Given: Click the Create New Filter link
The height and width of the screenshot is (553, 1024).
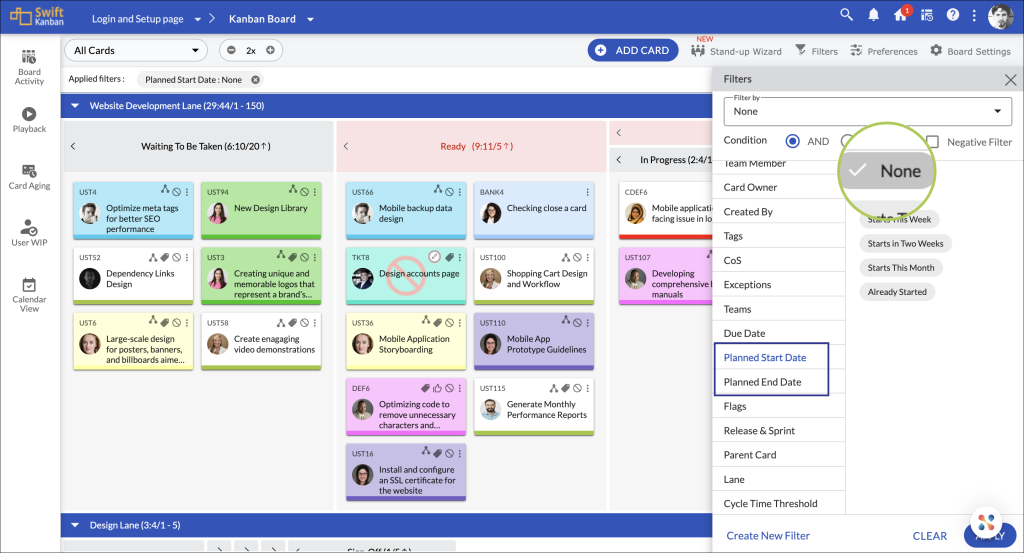Looking at the screenshot, I should click(x=768, y=535).
